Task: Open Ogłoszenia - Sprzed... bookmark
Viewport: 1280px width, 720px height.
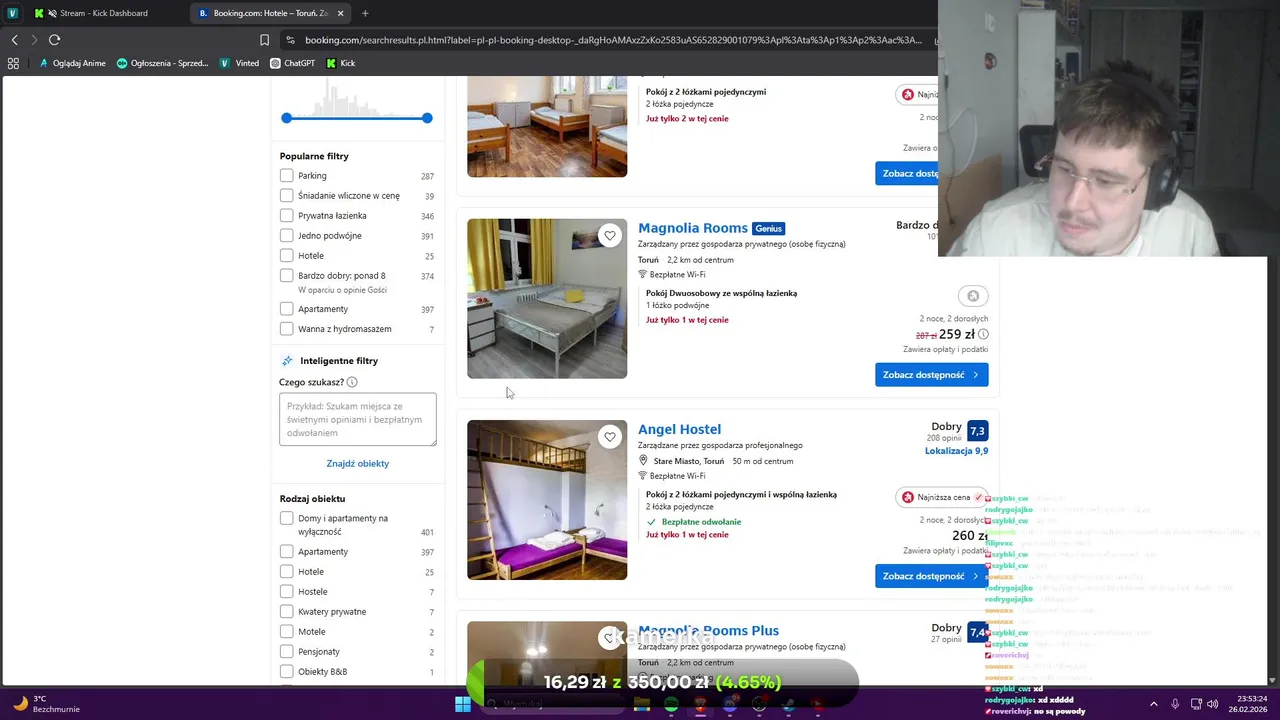Action: 163,63
